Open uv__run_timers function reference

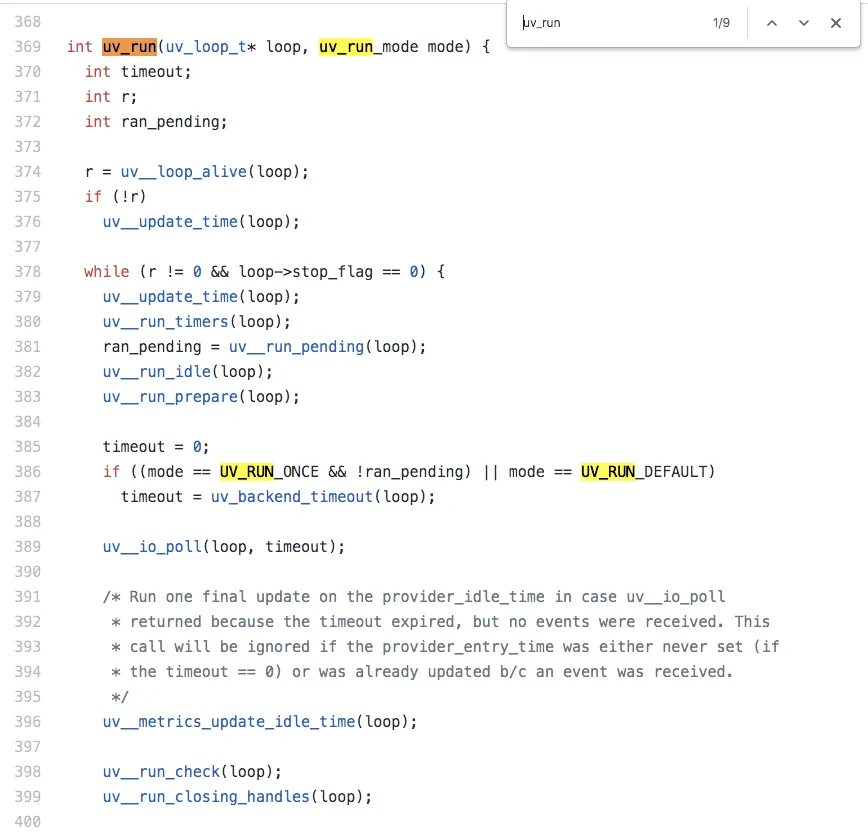[x=166, y=322]
